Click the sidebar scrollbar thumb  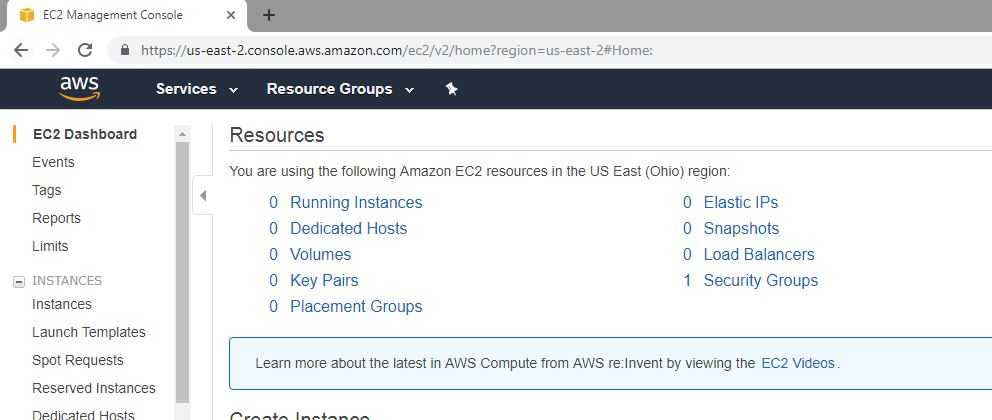pos(182,272)
